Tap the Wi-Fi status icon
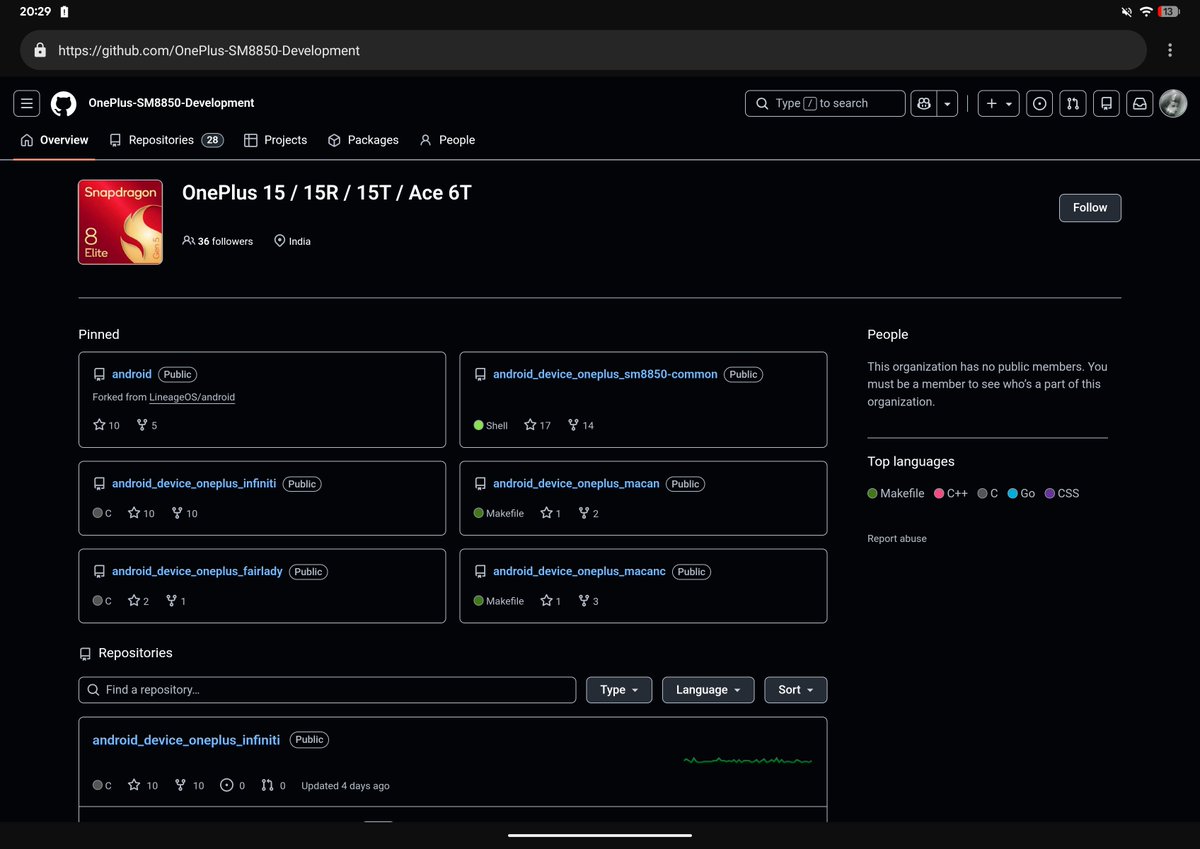Viewport: 1200px width, 849px height. click(1145, 12)
